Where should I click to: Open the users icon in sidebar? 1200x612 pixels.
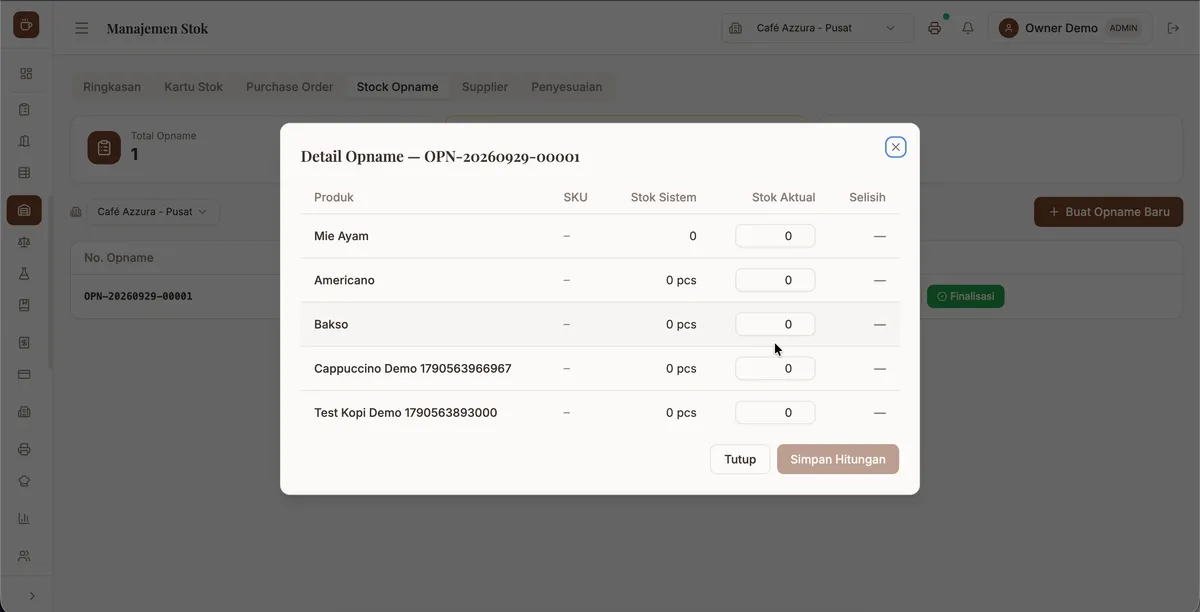pyautogui.click(x=25, y=555)
